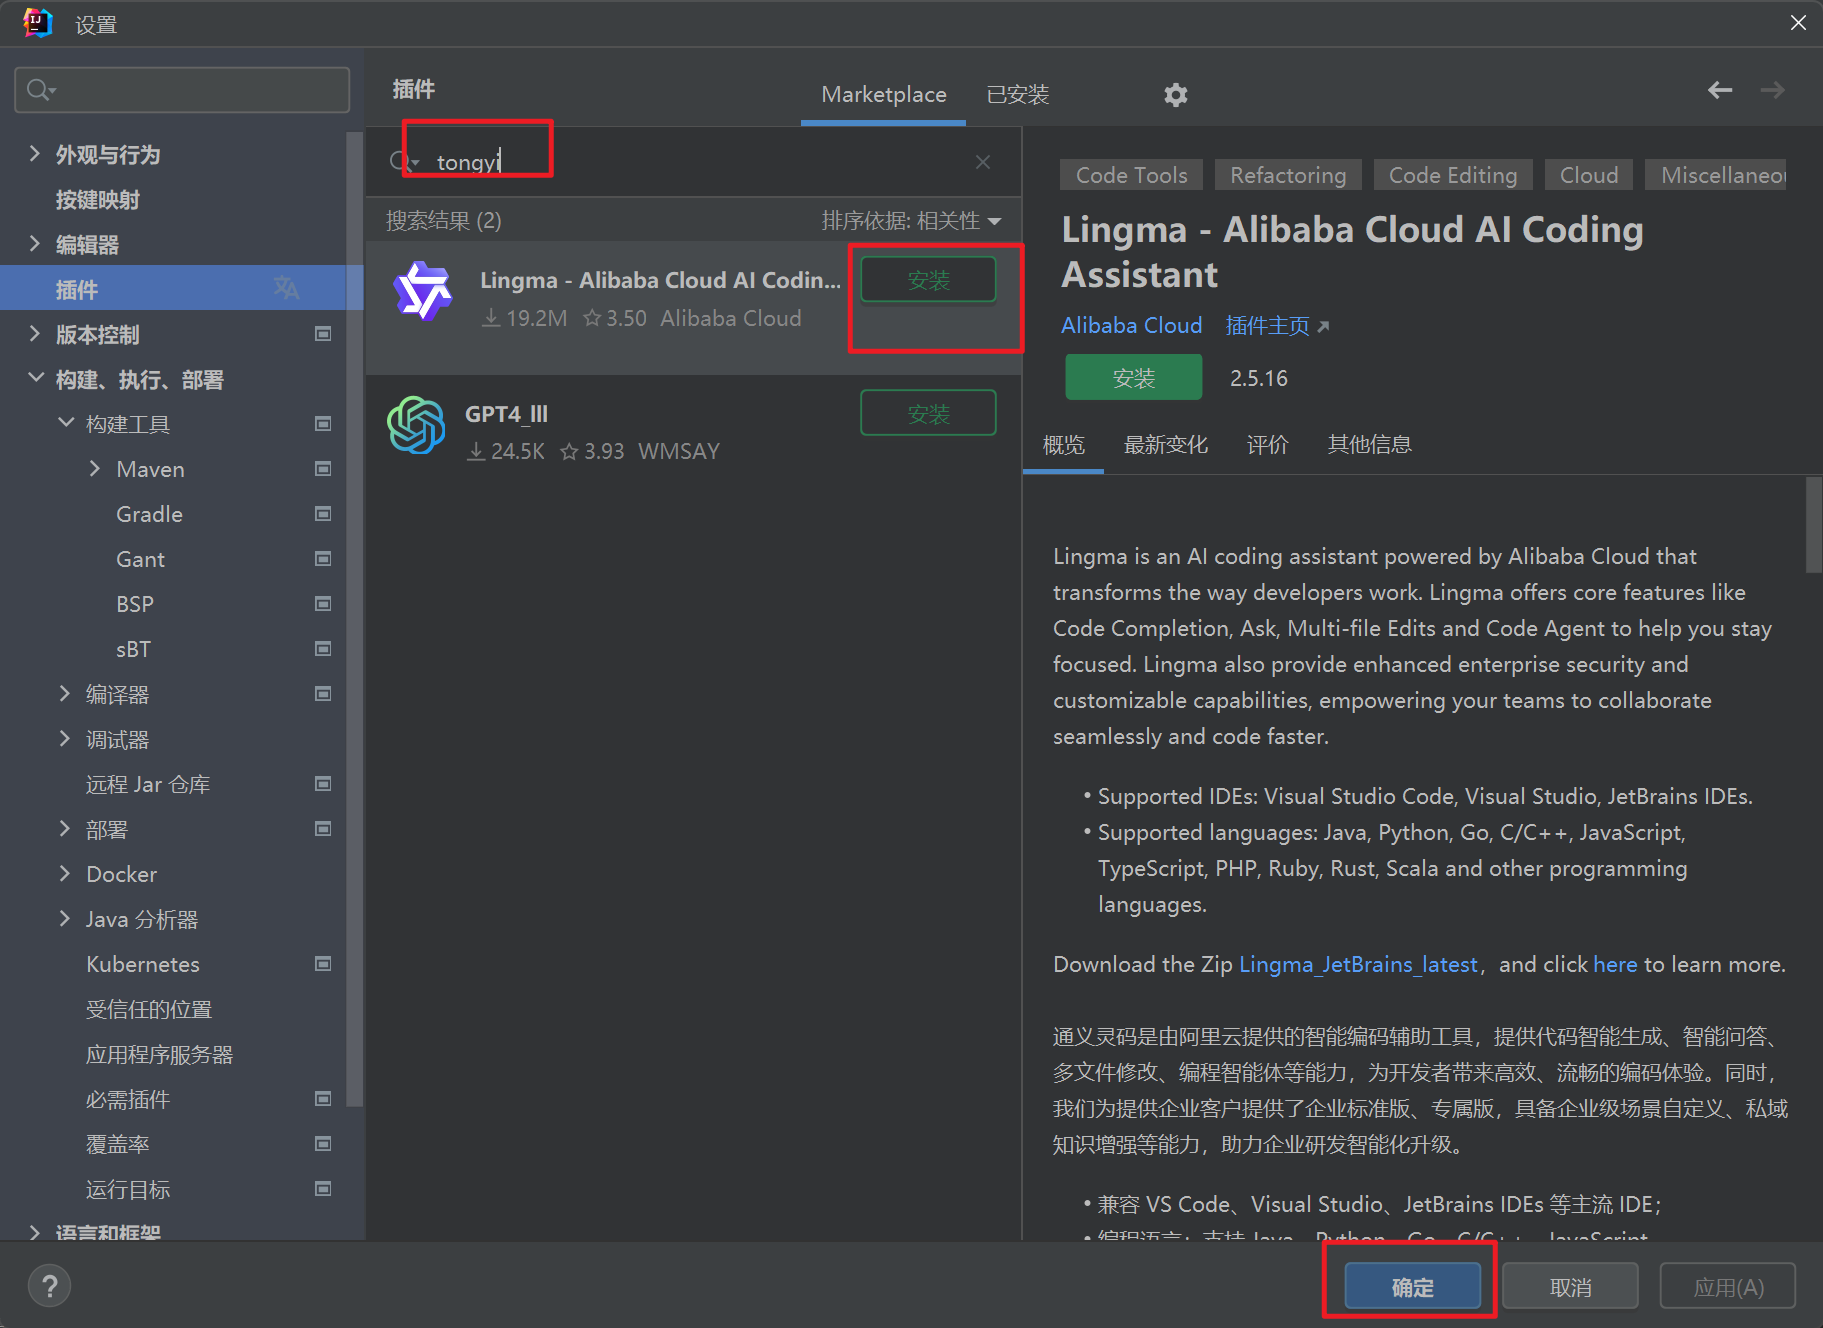The width and height of the screenshot is (1823, 1328).
Task: Expand the Docker settings node
Action: pos(65,874)
